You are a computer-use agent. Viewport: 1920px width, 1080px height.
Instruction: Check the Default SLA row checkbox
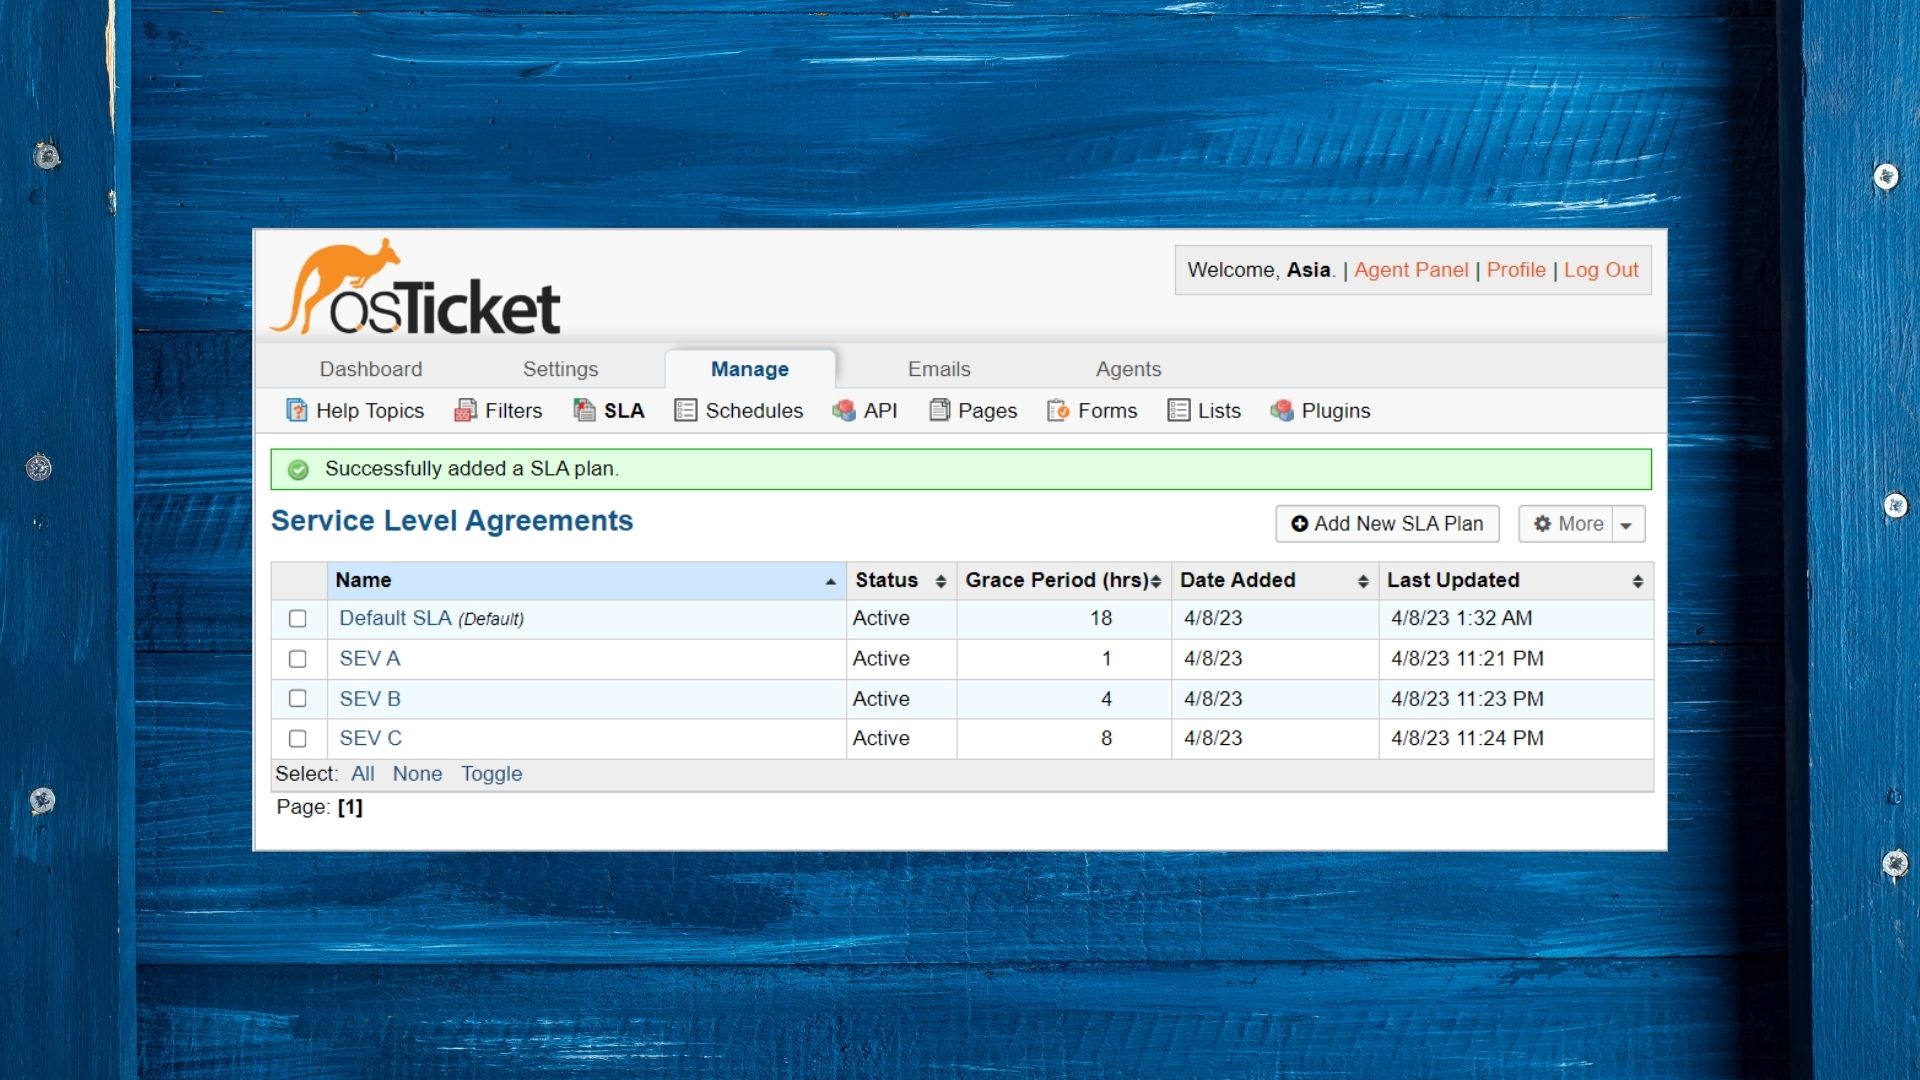pos(298,618)
